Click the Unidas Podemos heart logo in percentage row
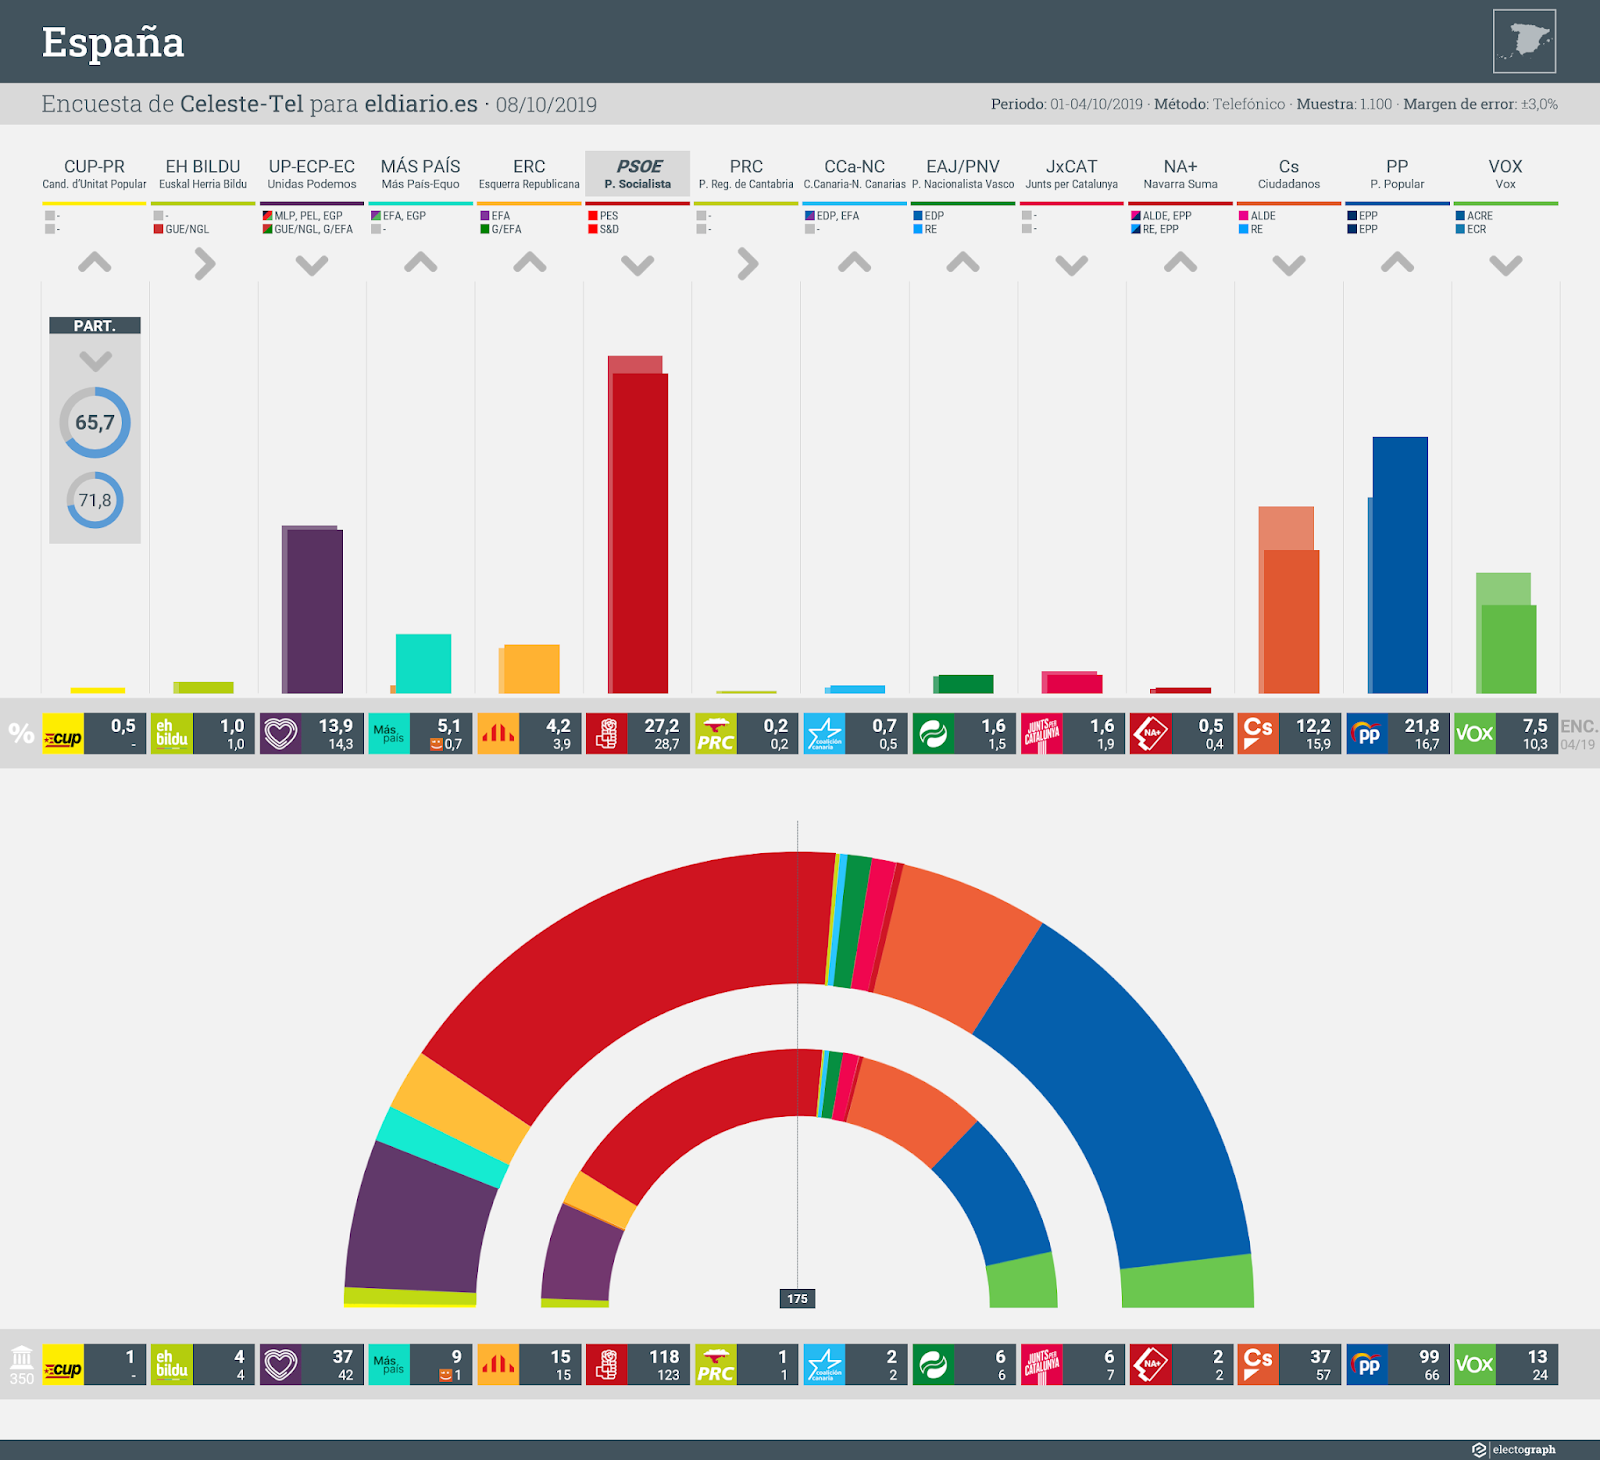This screenshot has width=1600, height=1460. (x=281, y=734)
